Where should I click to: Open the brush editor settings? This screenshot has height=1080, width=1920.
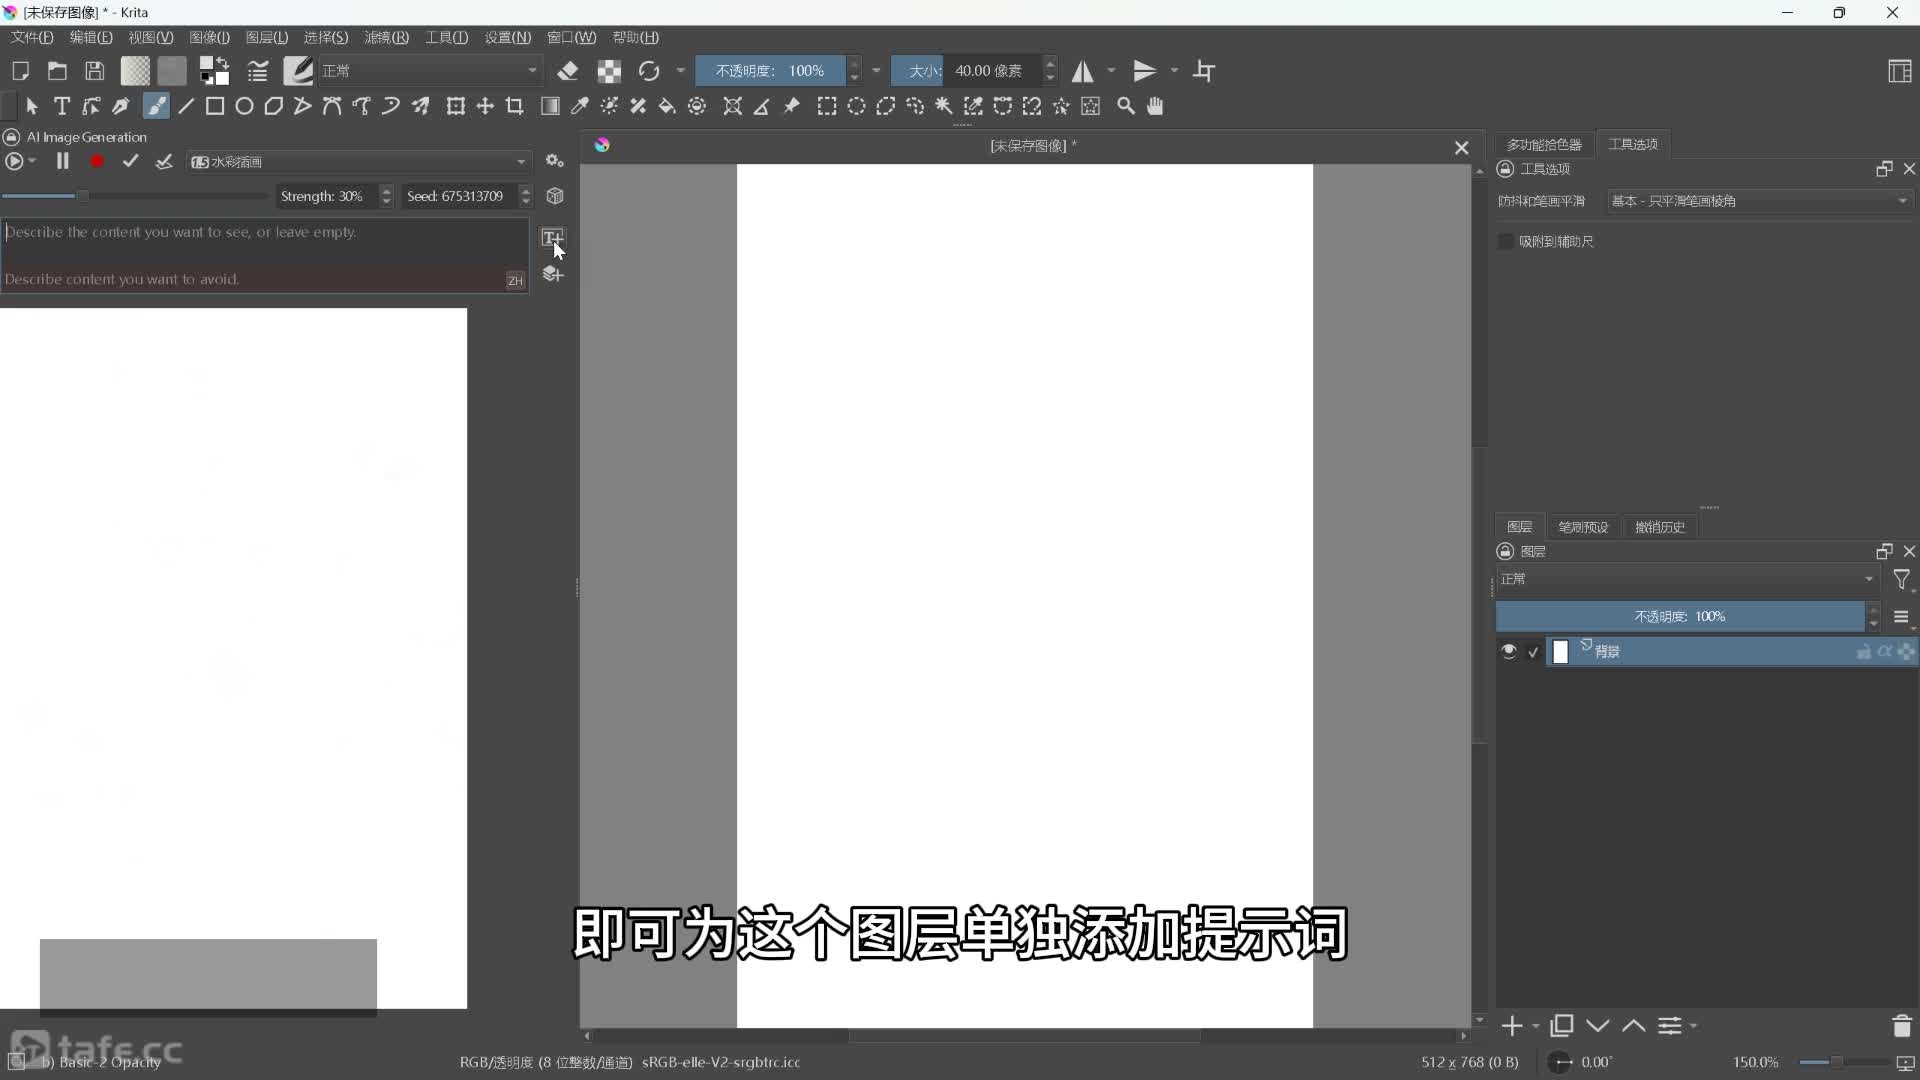point(258,71)
